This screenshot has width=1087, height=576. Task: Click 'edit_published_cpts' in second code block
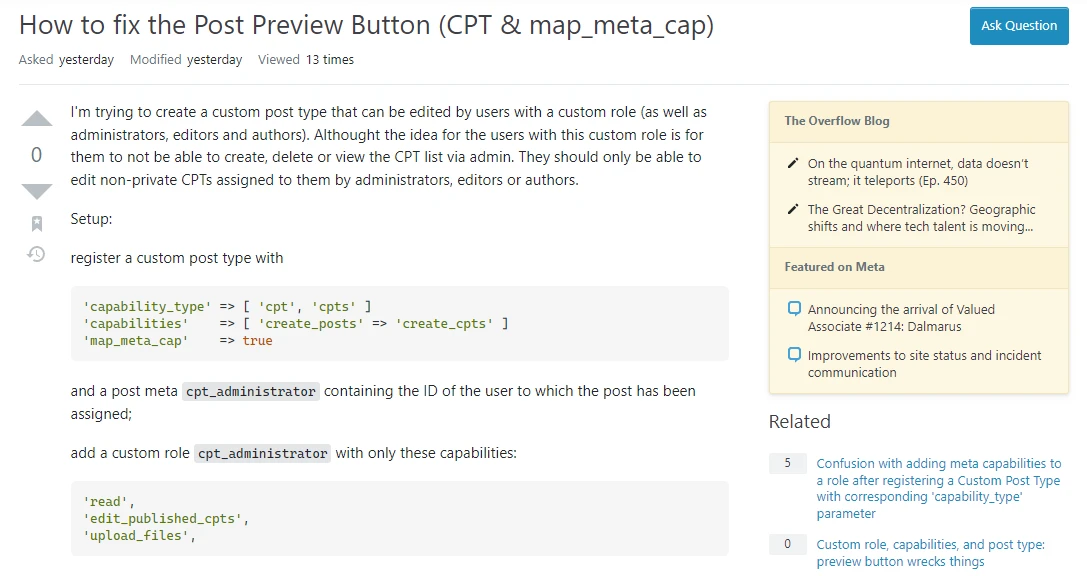(x=162, y=518)
